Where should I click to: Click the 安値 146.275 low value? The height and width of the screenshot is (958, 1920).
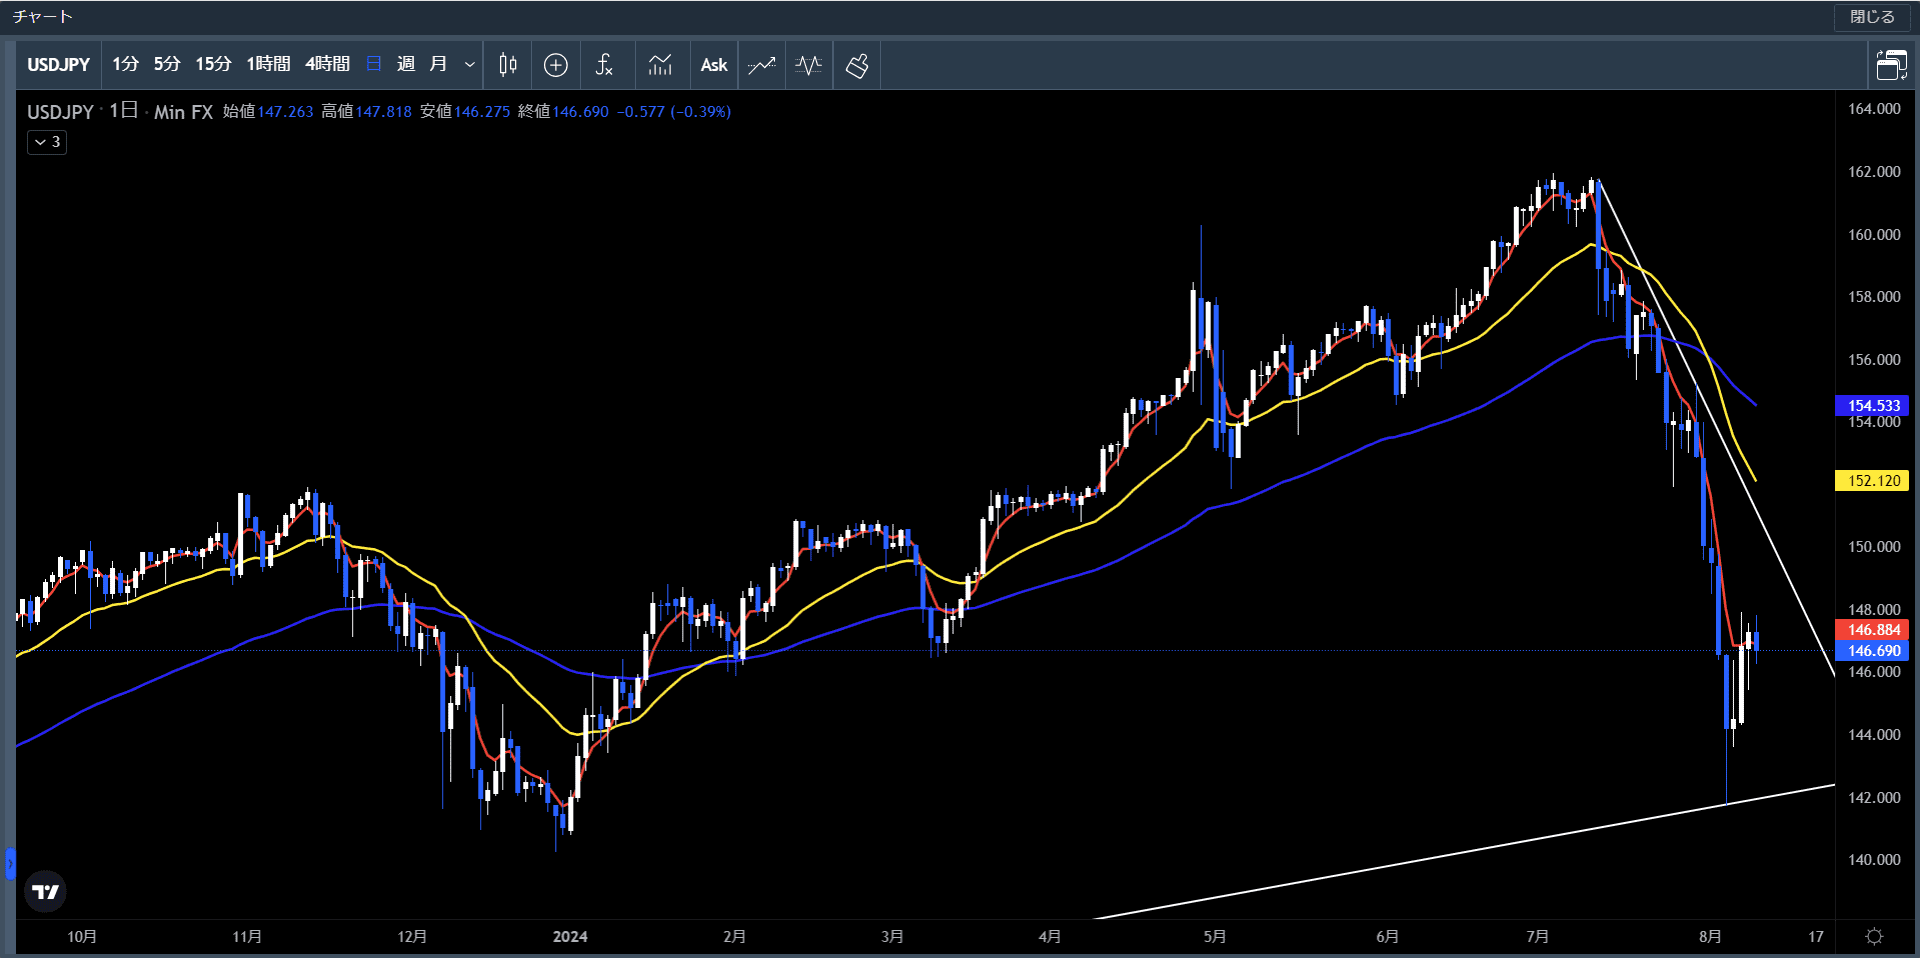465,112
